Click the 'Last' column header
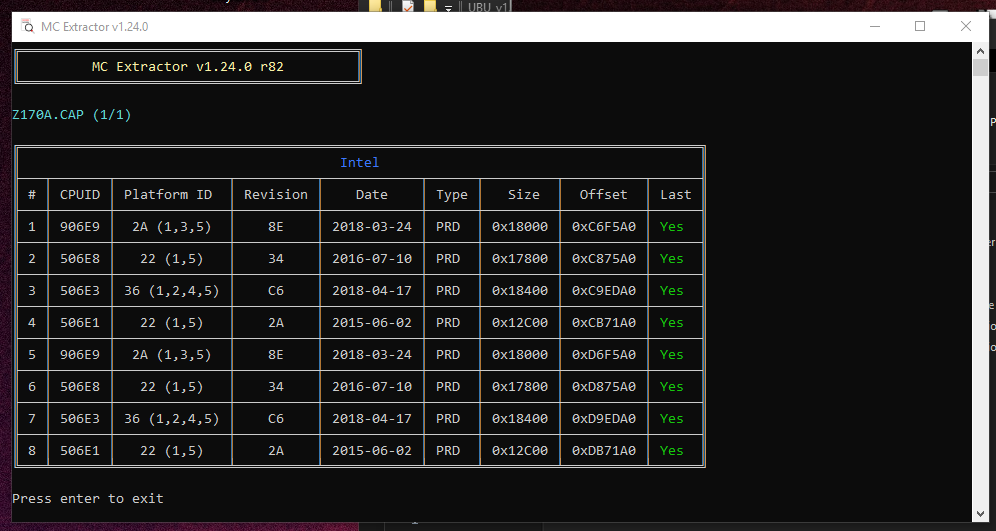This screenshot has height=531, width=996. 675,194
